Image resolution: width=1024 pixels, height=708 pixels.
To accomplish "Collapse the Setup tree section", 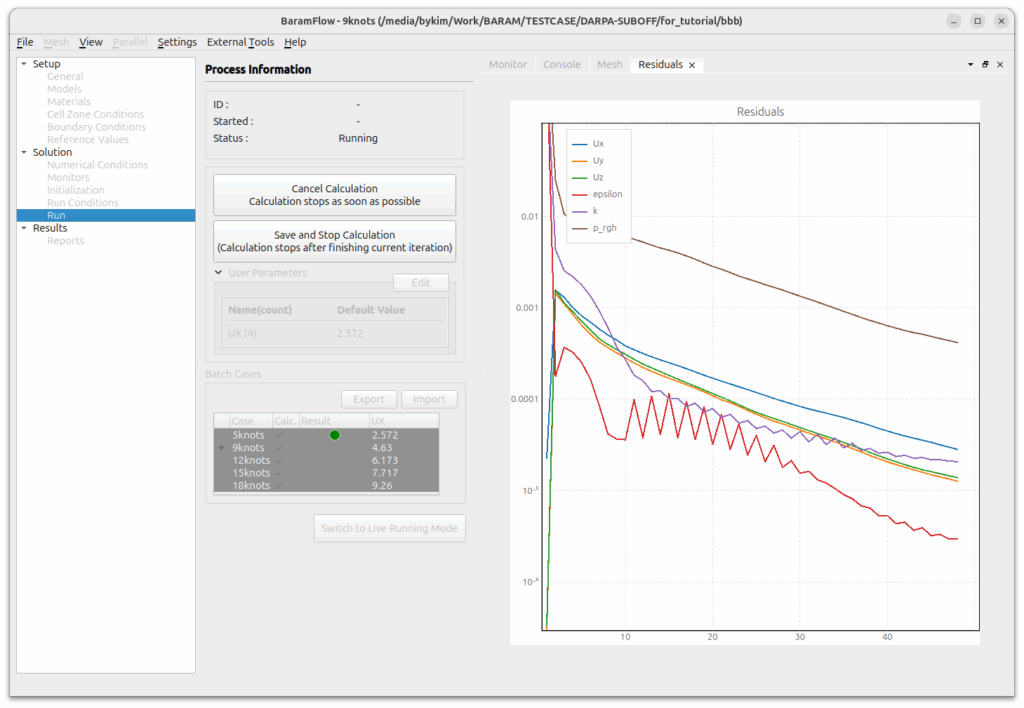I will click(x=24, y=63).
